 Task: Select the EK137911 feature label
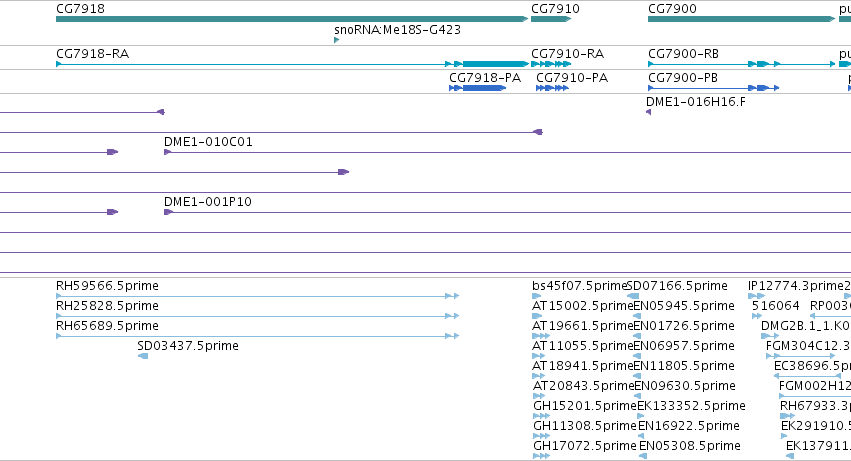(x=818, y=446)
